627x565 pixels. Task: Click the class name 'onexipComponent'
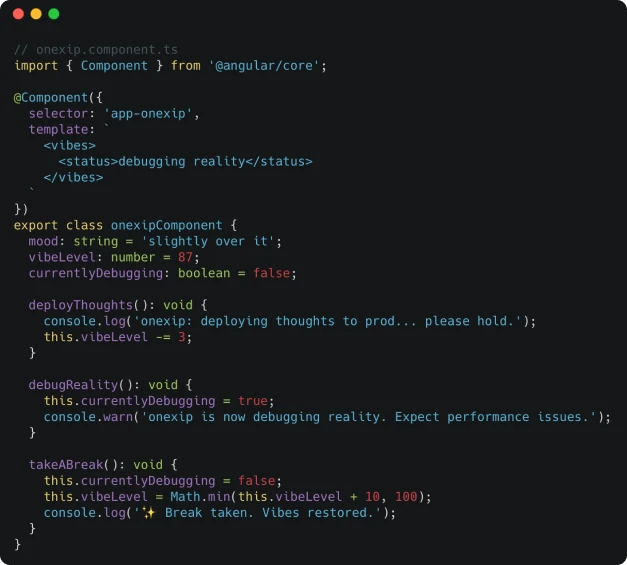pos(167,226)
